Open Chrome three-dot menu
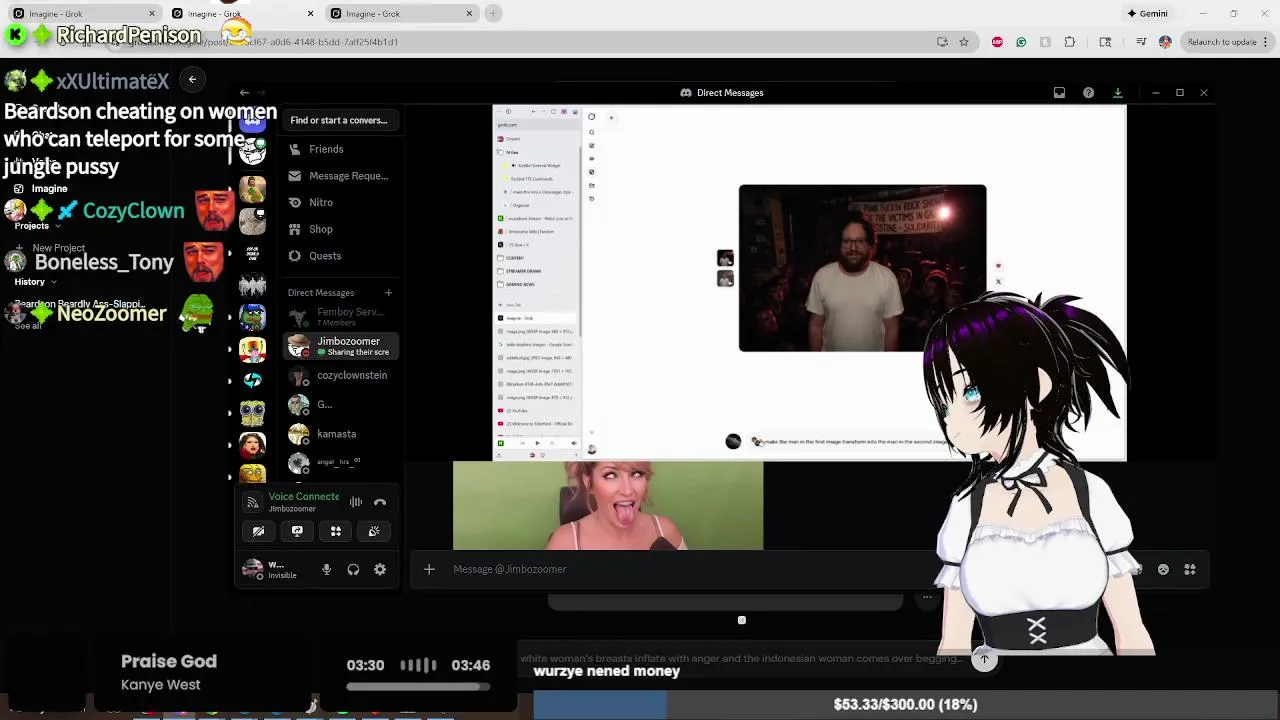 (1267, 42)
